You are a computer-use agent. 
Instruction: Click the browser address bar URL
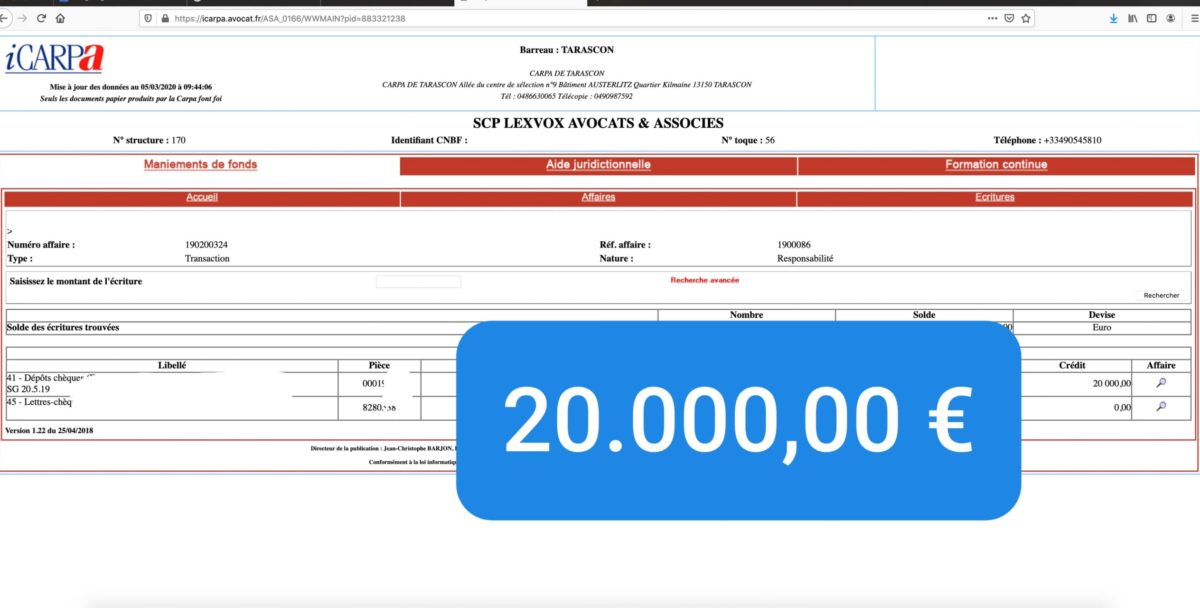tap(289, 18)
